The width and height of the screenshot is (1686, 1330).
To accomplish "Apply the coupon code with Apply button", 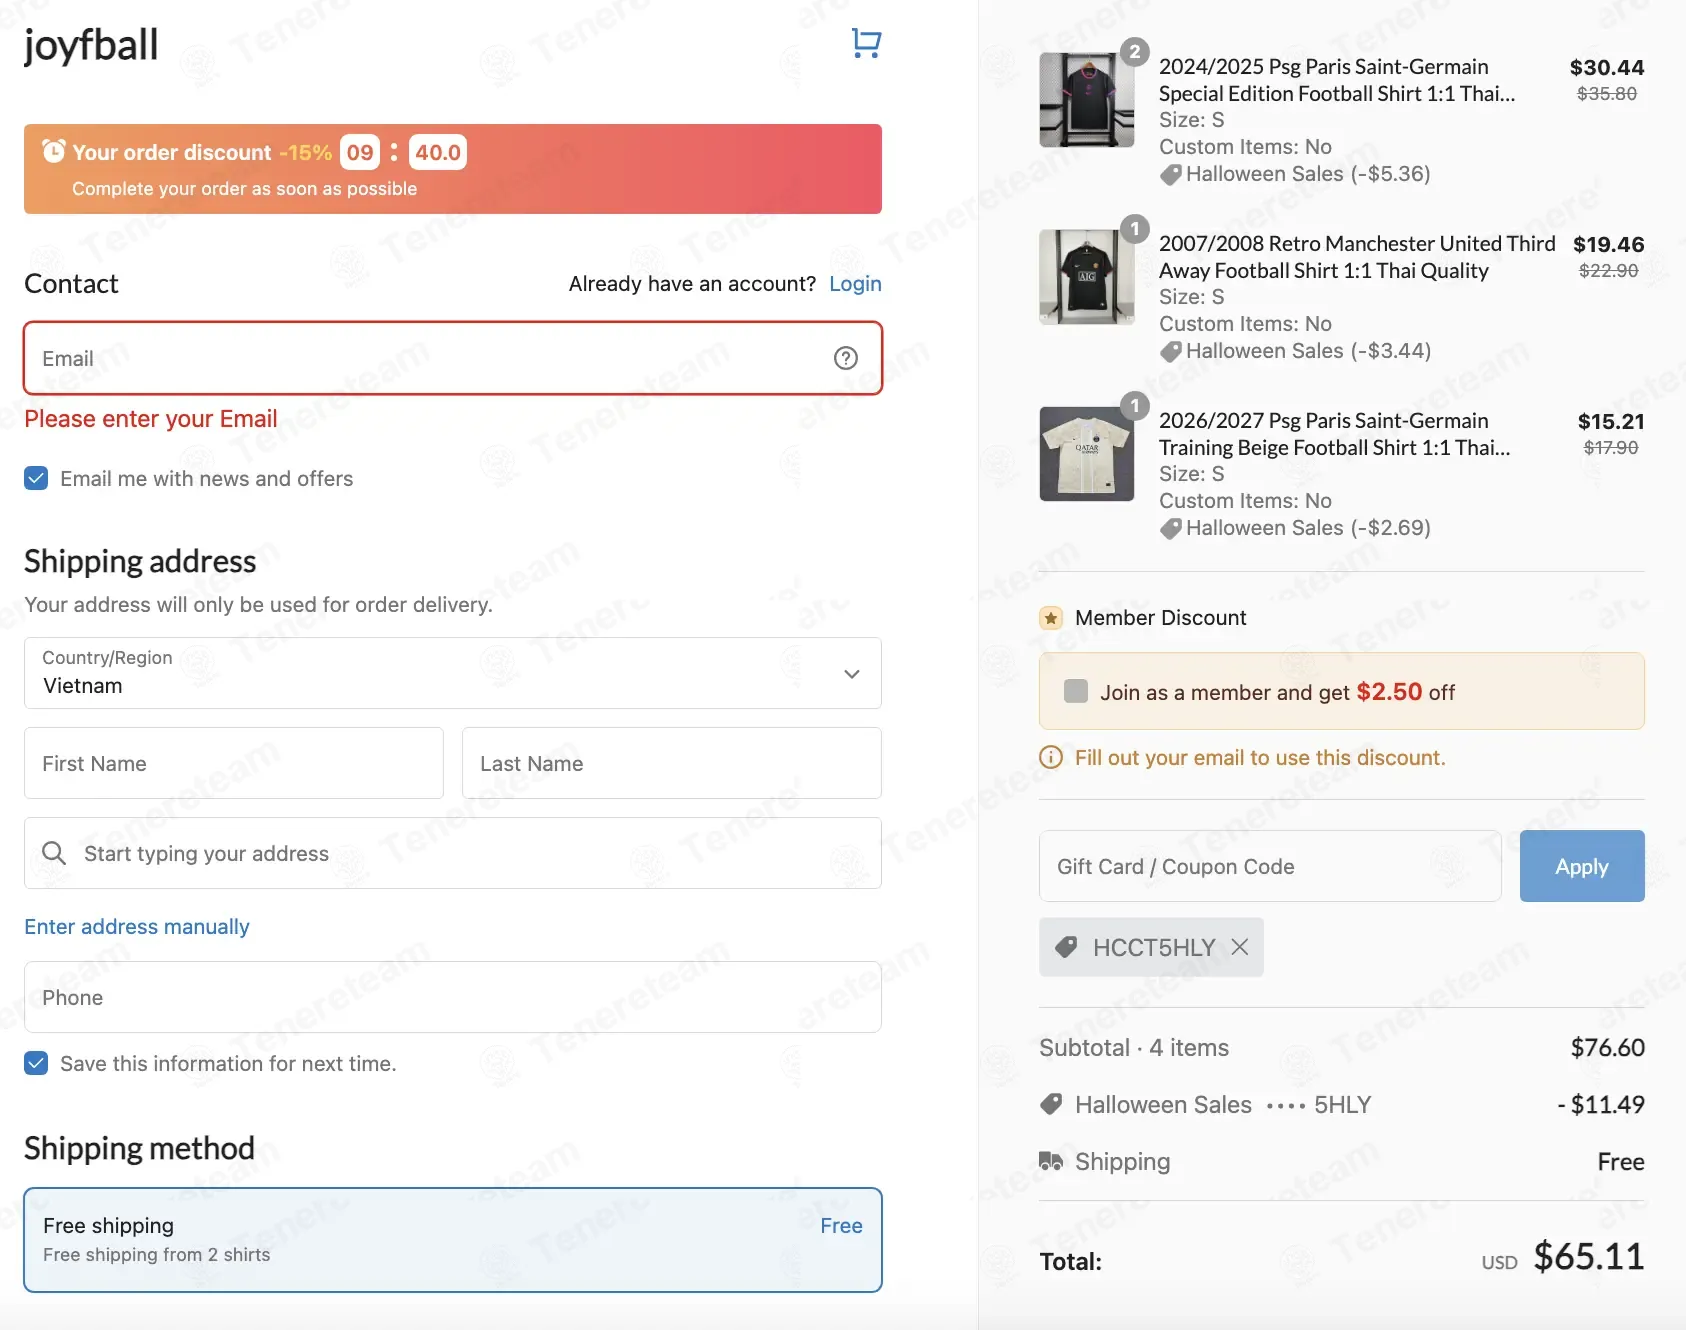I will pos(1582,866).
